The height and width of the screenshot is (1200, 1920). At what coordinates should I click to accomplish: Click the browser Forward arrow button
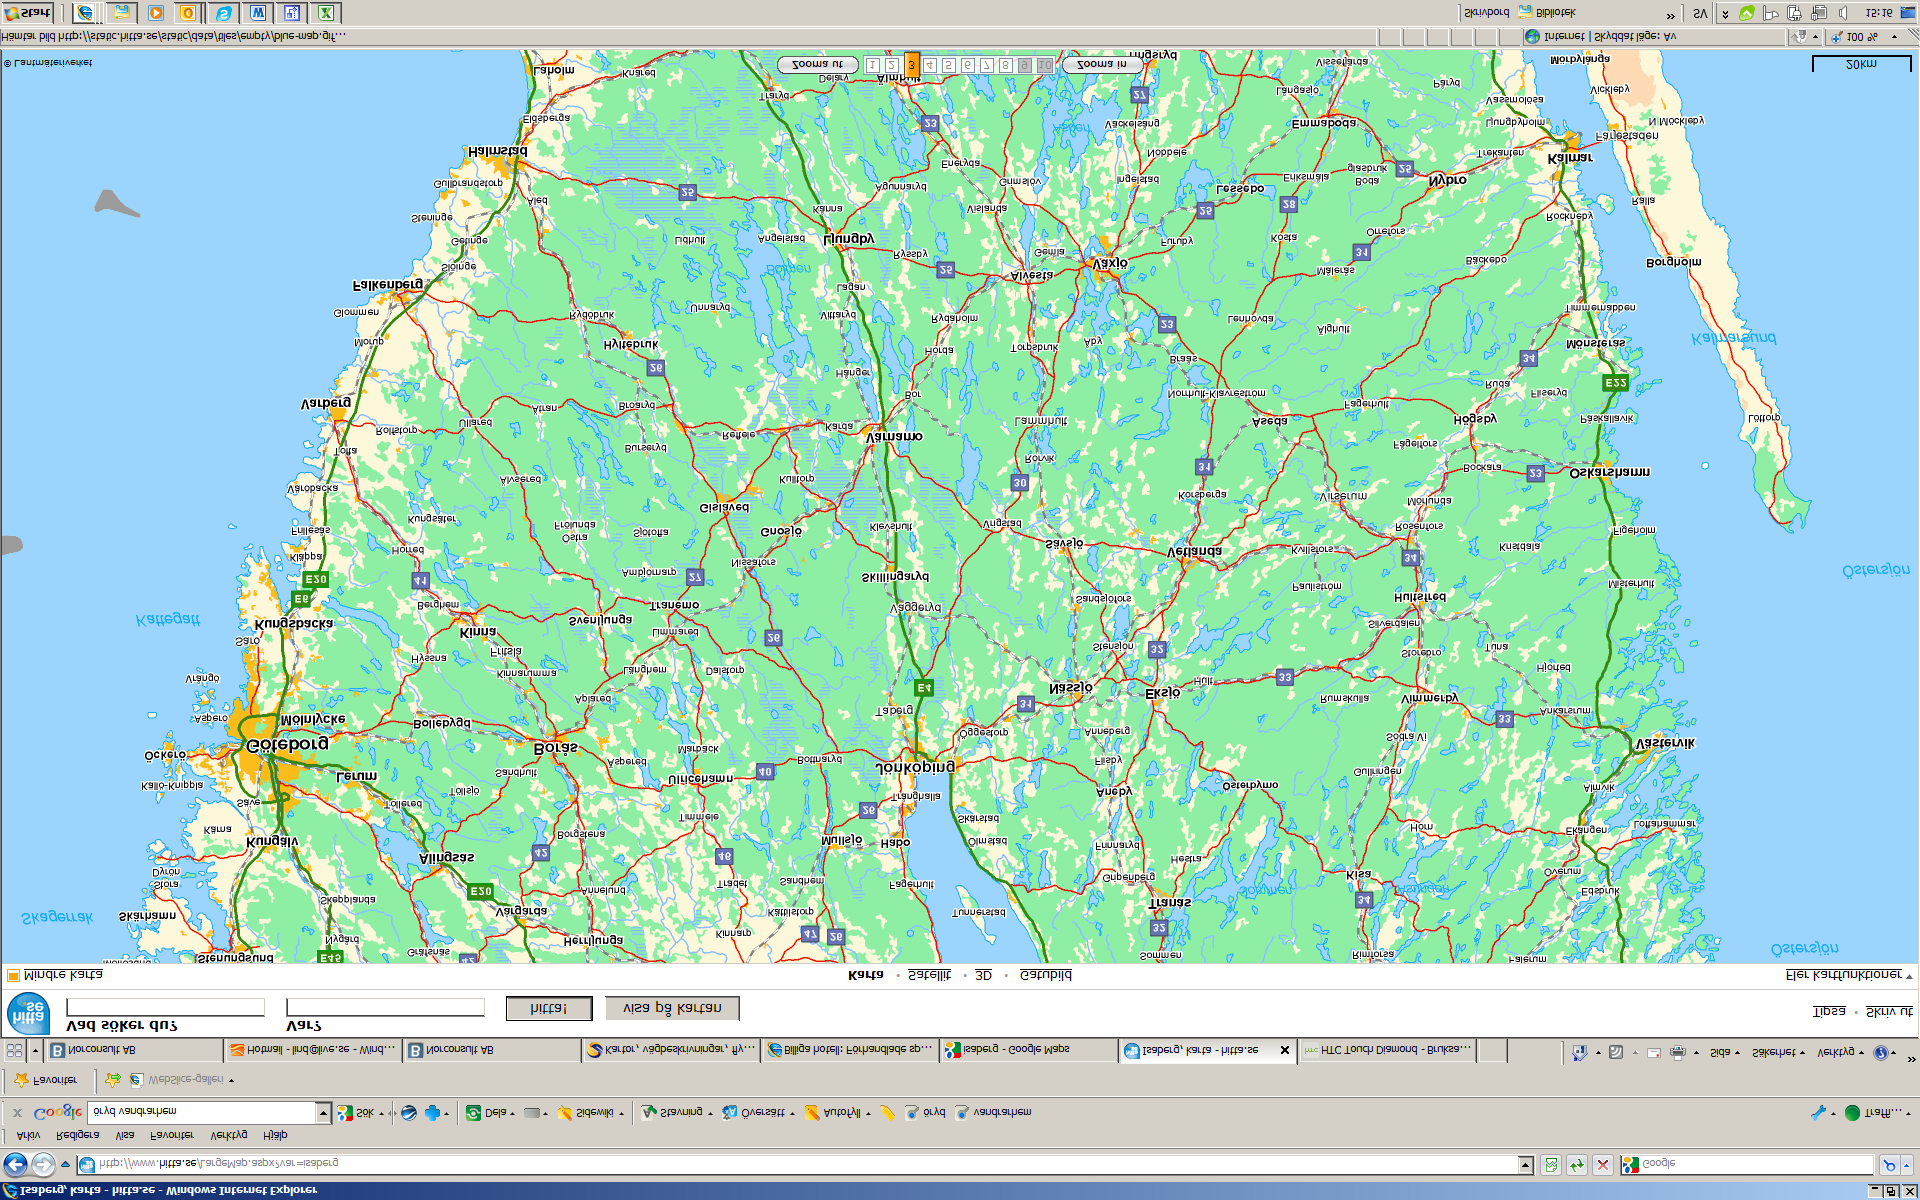tap(43, 1164)
